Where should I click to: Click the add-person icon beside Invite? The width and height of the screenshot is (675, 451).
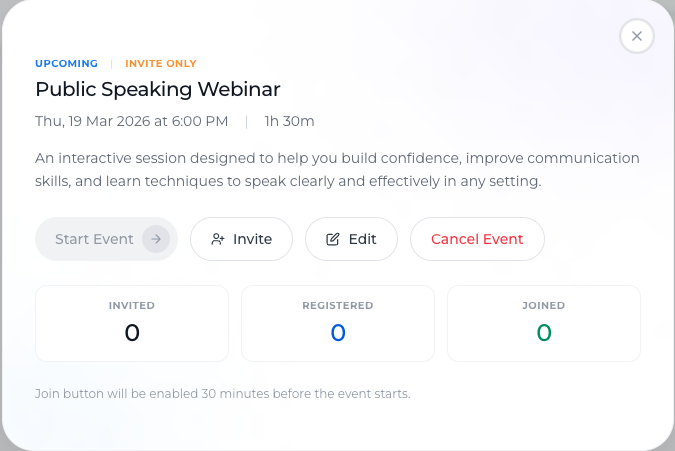[x=218, y=239]
